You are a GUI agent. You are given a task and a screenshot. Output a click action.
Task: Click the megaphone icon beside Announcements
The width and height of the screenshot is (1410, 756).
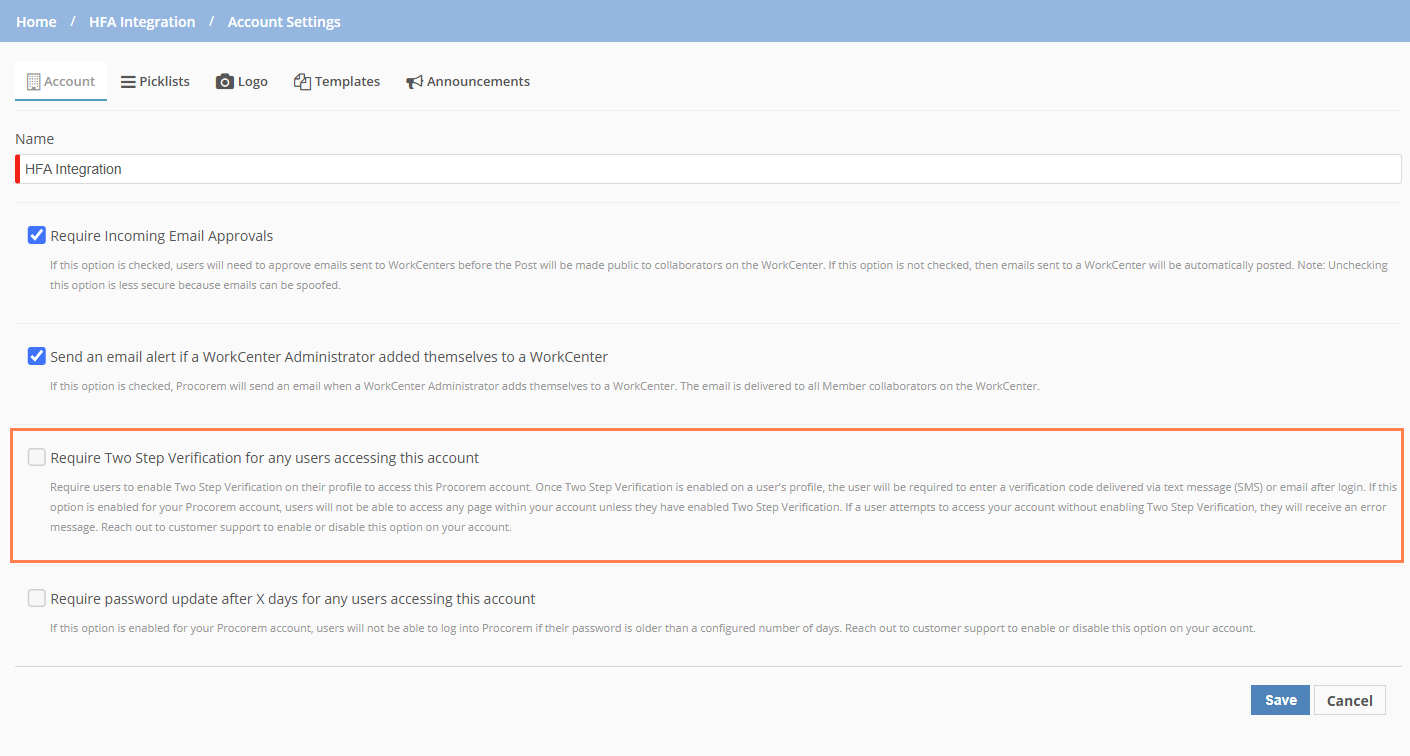(414, 82)
